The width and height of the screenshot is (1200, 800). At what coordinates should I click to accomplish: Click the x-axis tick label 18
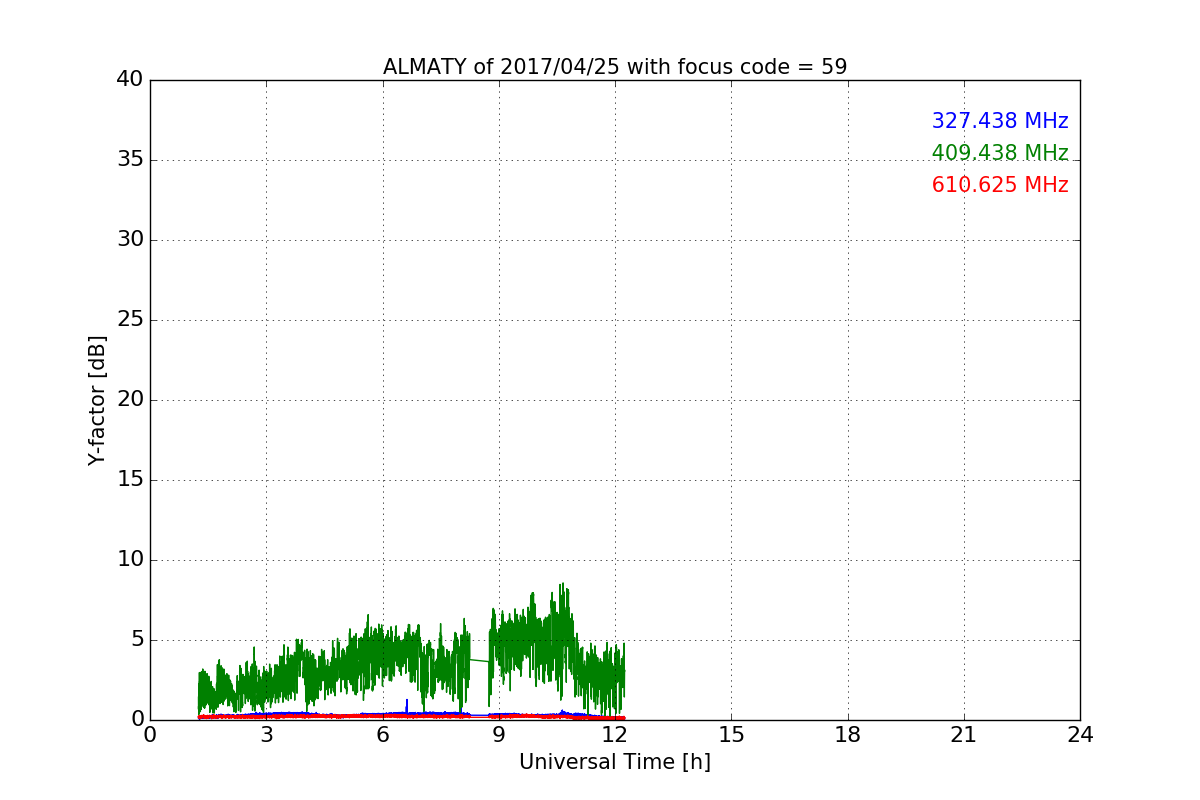(848, 735)
